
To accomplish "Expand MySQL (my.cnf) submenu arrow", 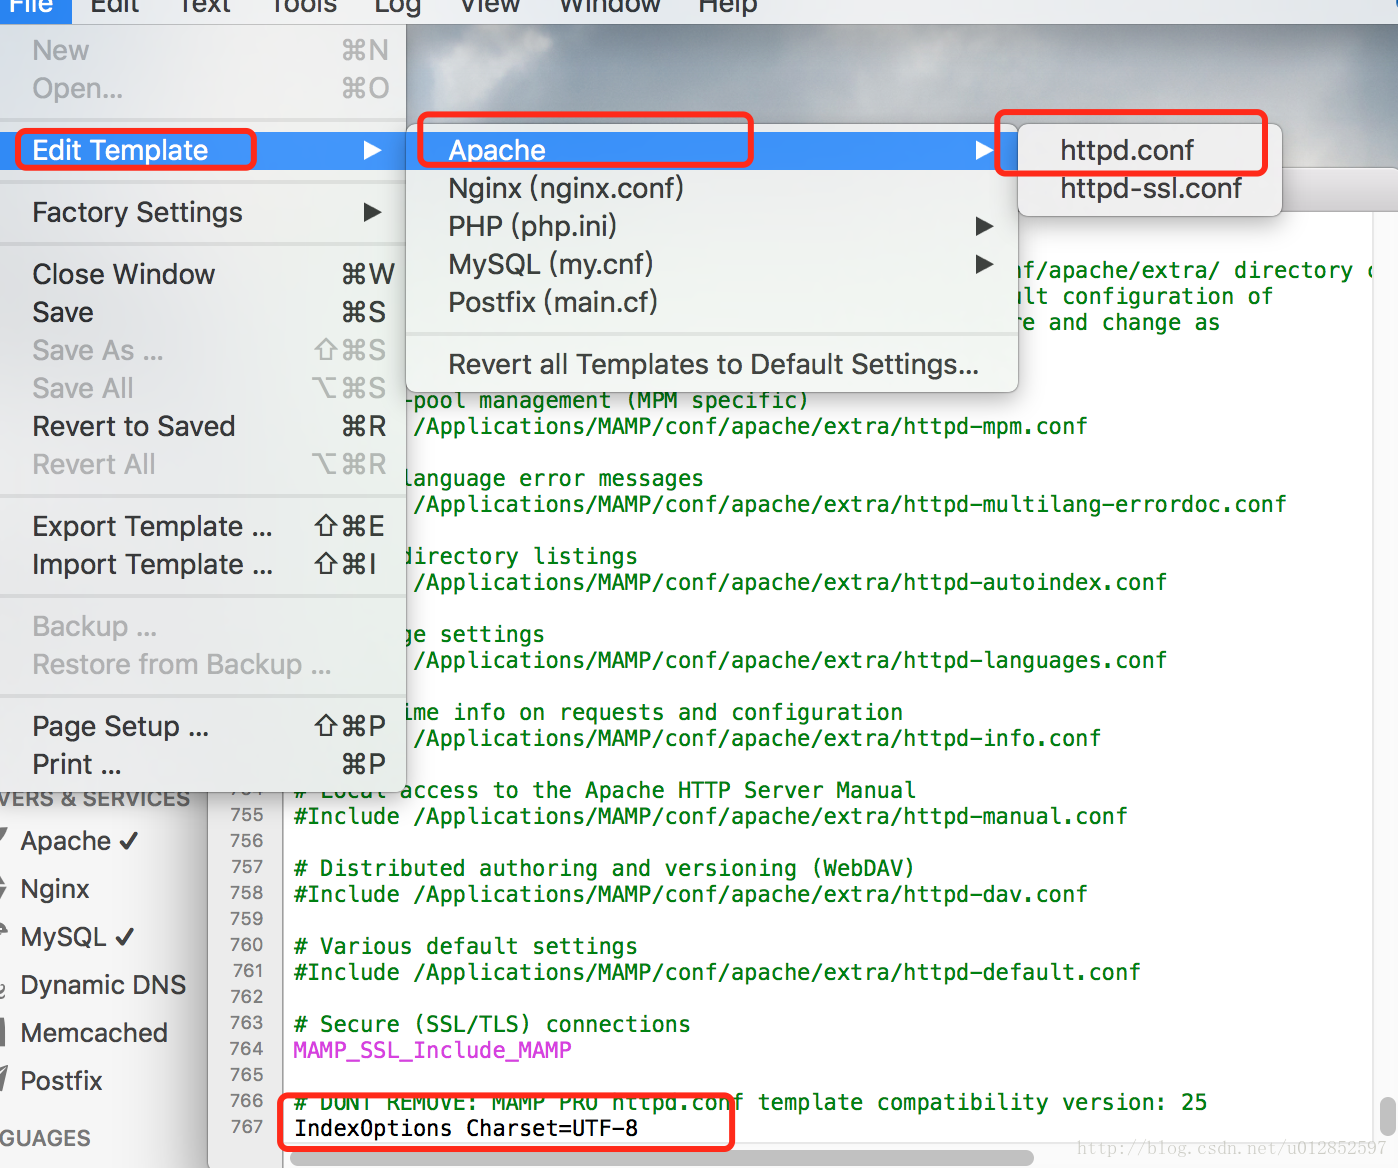I will click(x=984, y=264).
